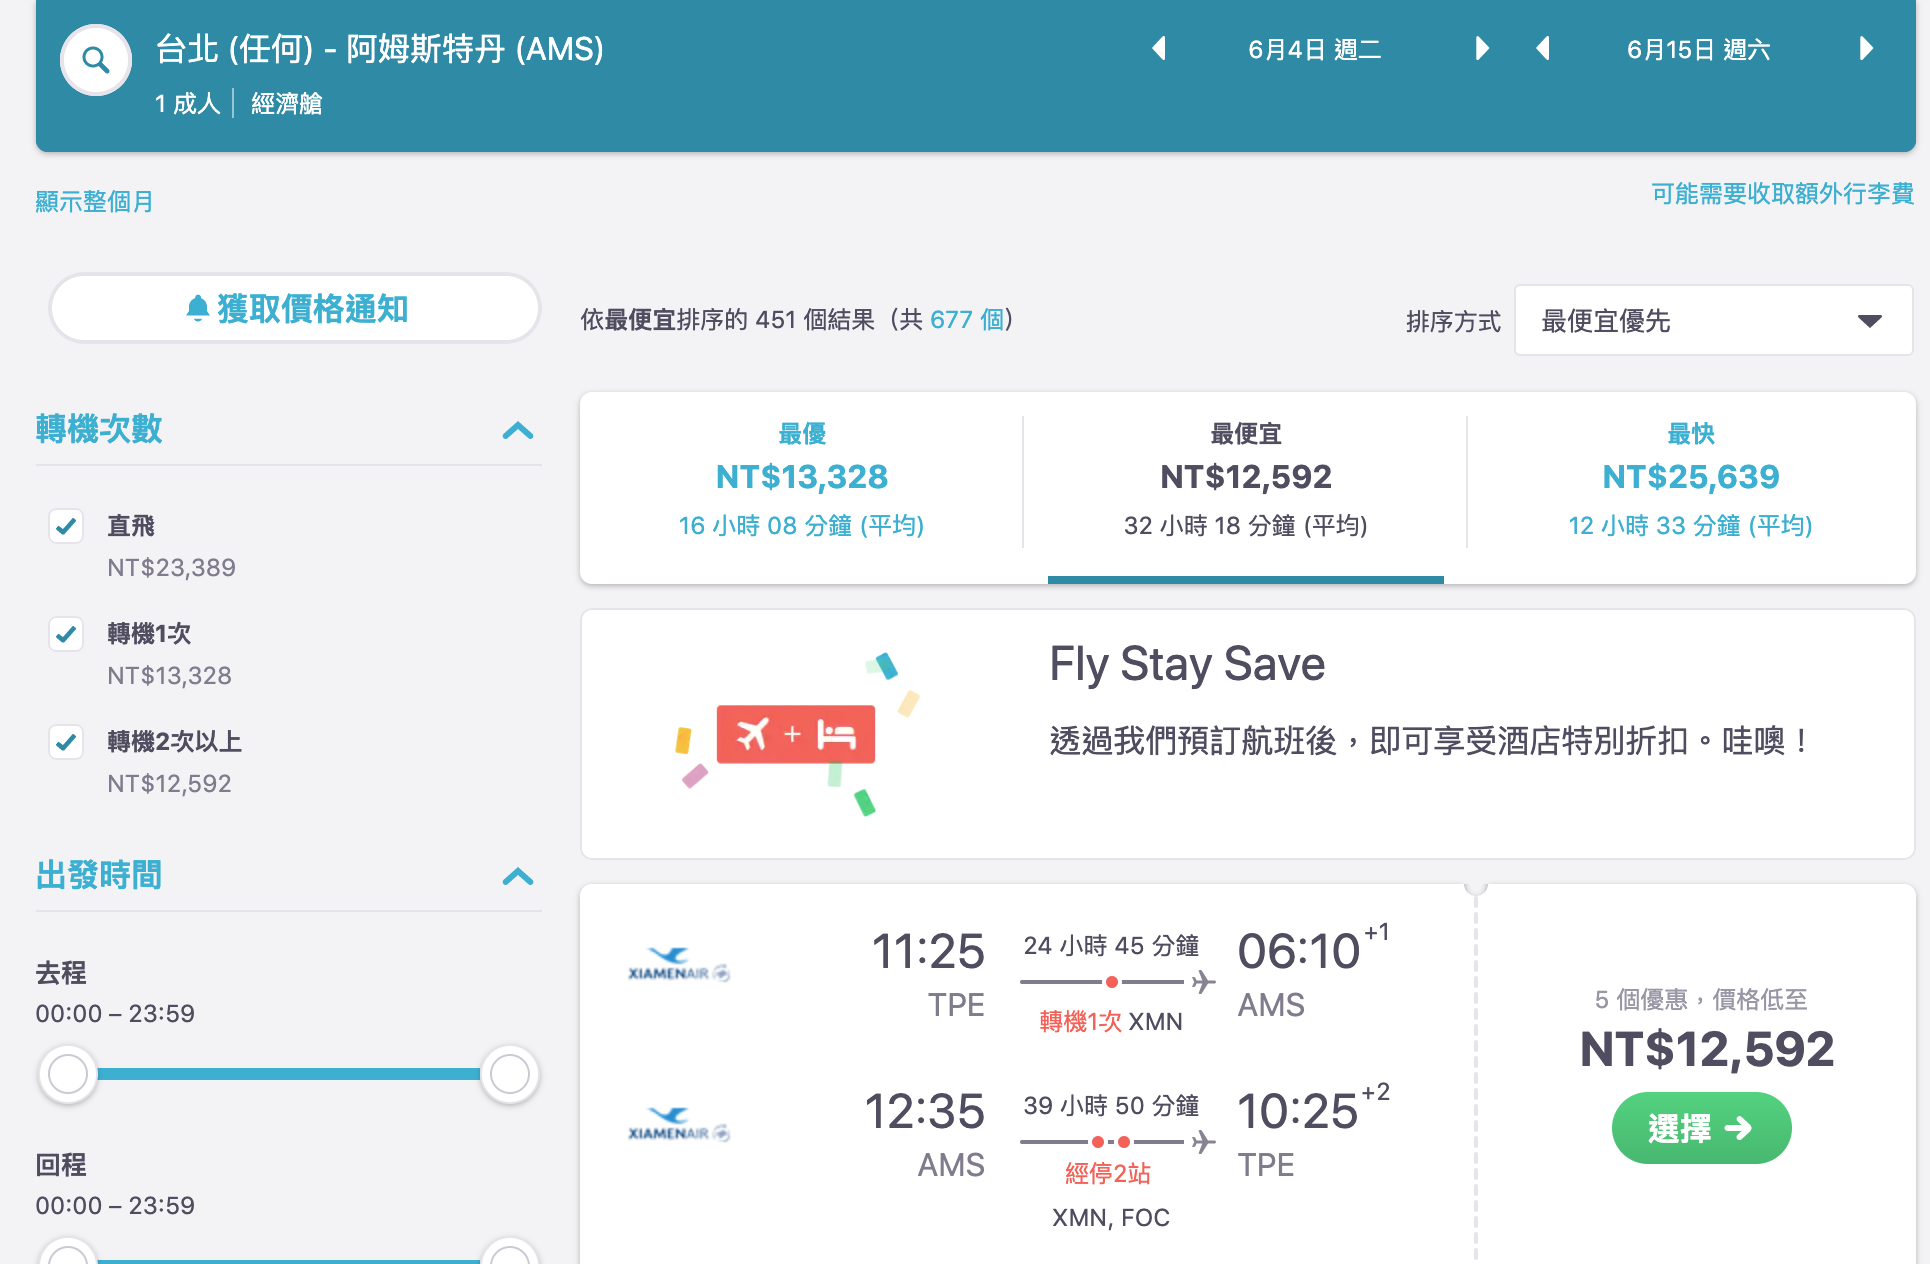Click the 677 個 total results link
The image size is (1930, 1264).
967,319
